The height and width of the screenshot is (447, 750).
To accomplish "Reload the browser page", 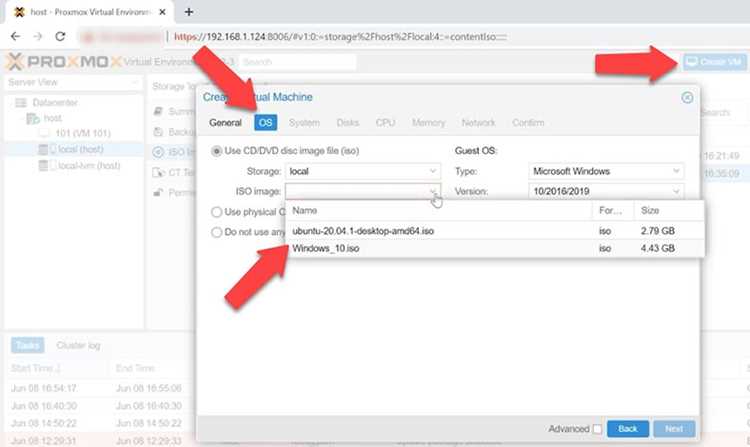I will [x=60, y=36].
